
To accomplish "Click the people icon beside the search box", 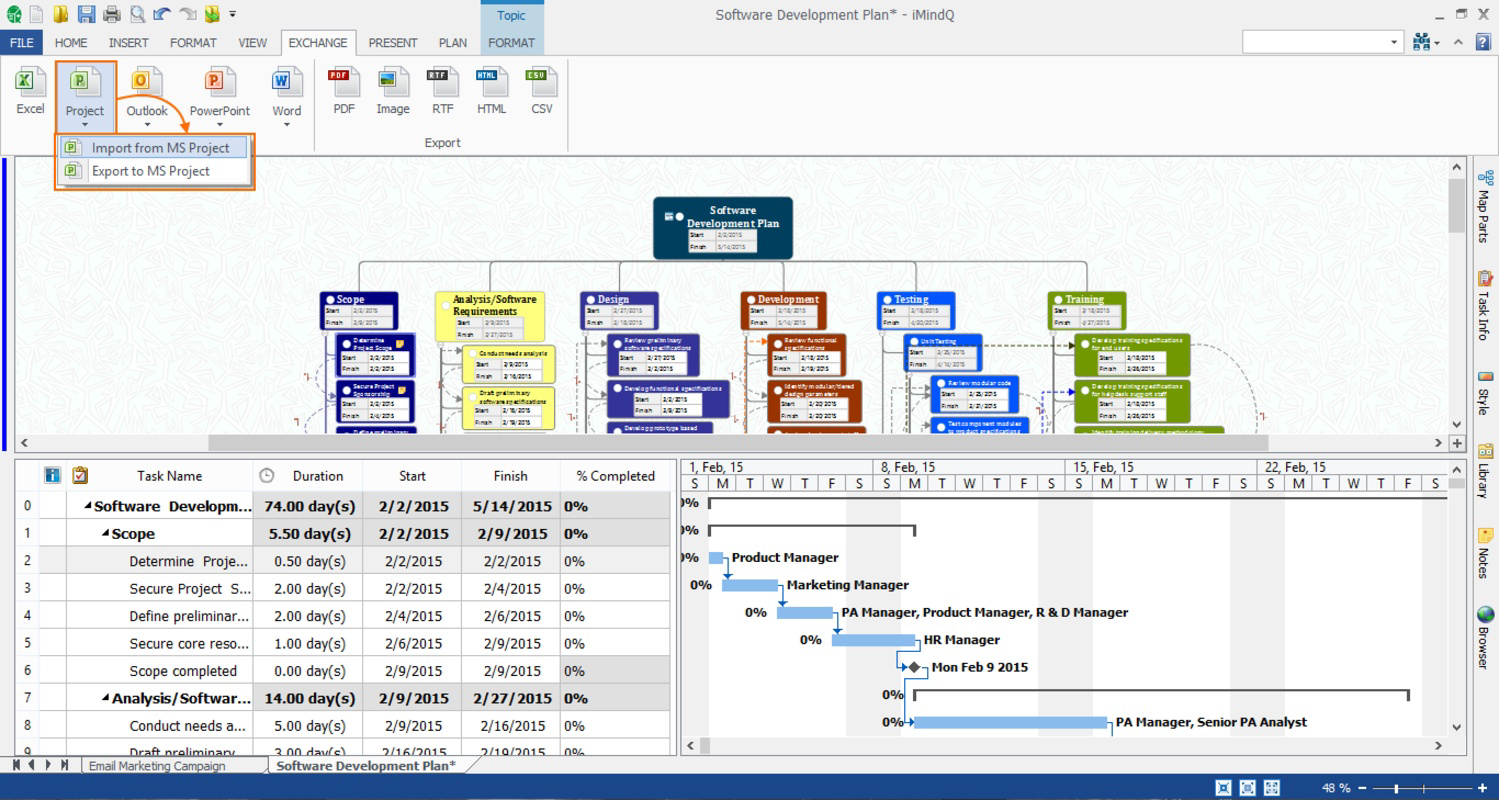I will (x=1421, y=42).
